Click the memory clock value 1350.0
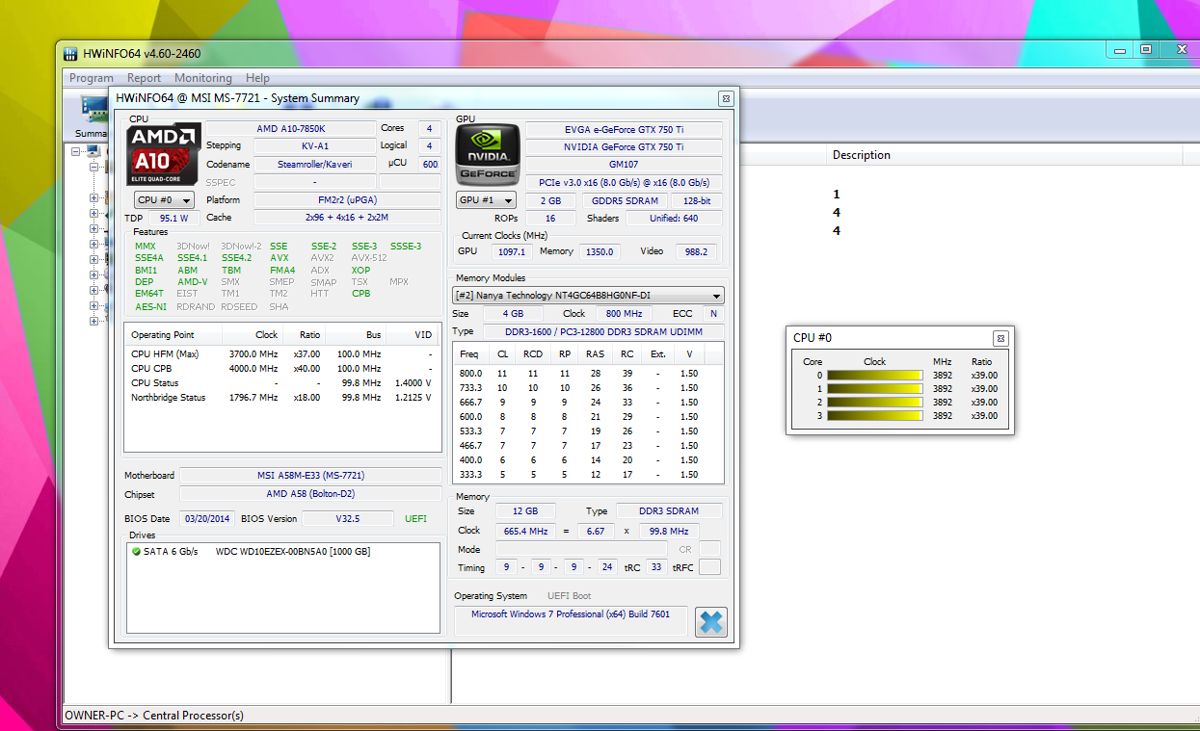The height and width of the screenshot is (731, 1200). [x=599, y=252]
